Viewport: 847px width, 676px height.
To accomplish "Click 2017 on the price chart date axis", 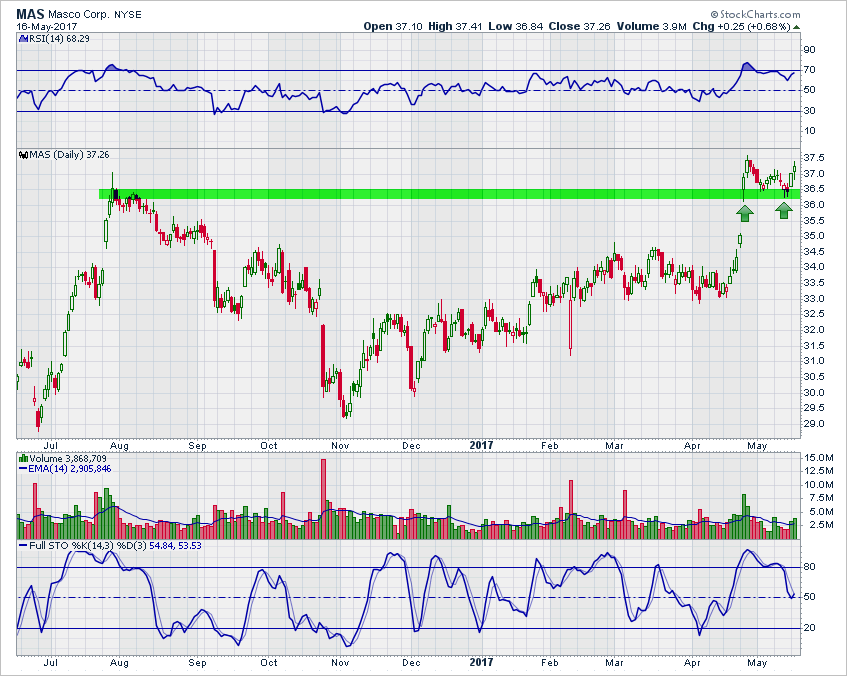I will click(481, 446).
